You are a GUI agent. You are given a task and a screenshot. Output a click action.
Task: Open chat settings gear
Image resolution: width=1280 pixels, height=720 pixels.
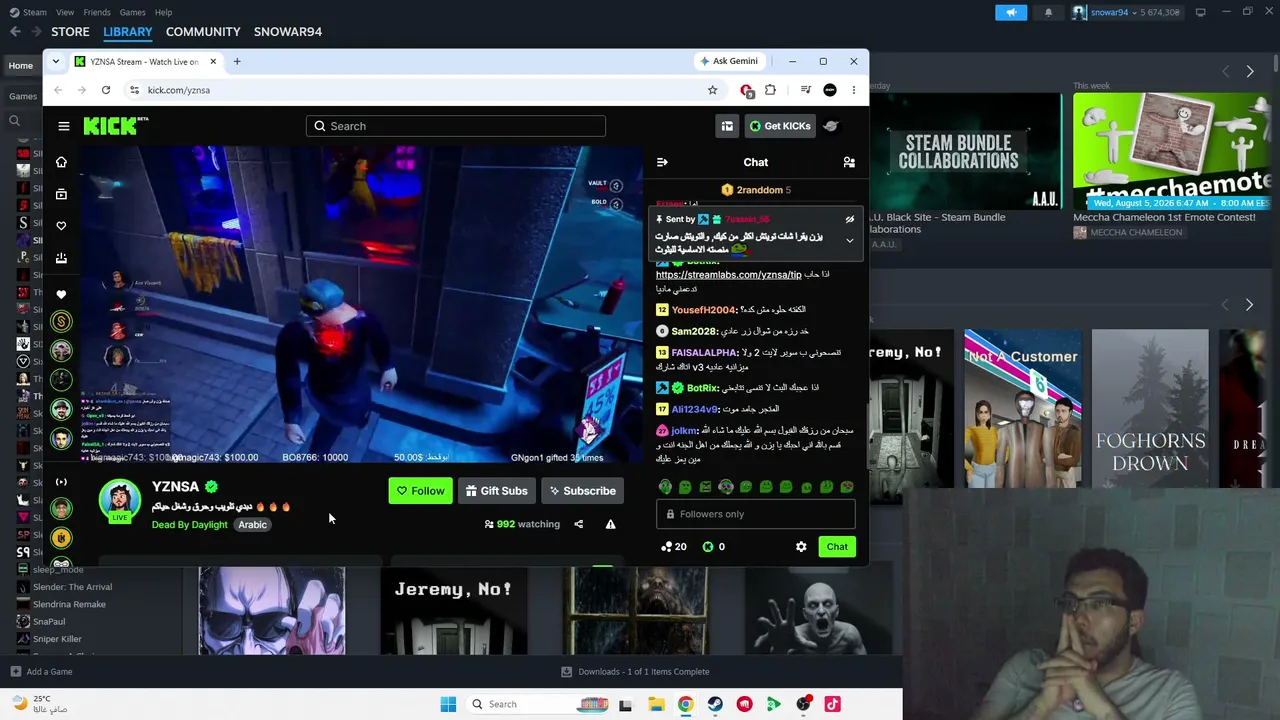pos(801,547)
